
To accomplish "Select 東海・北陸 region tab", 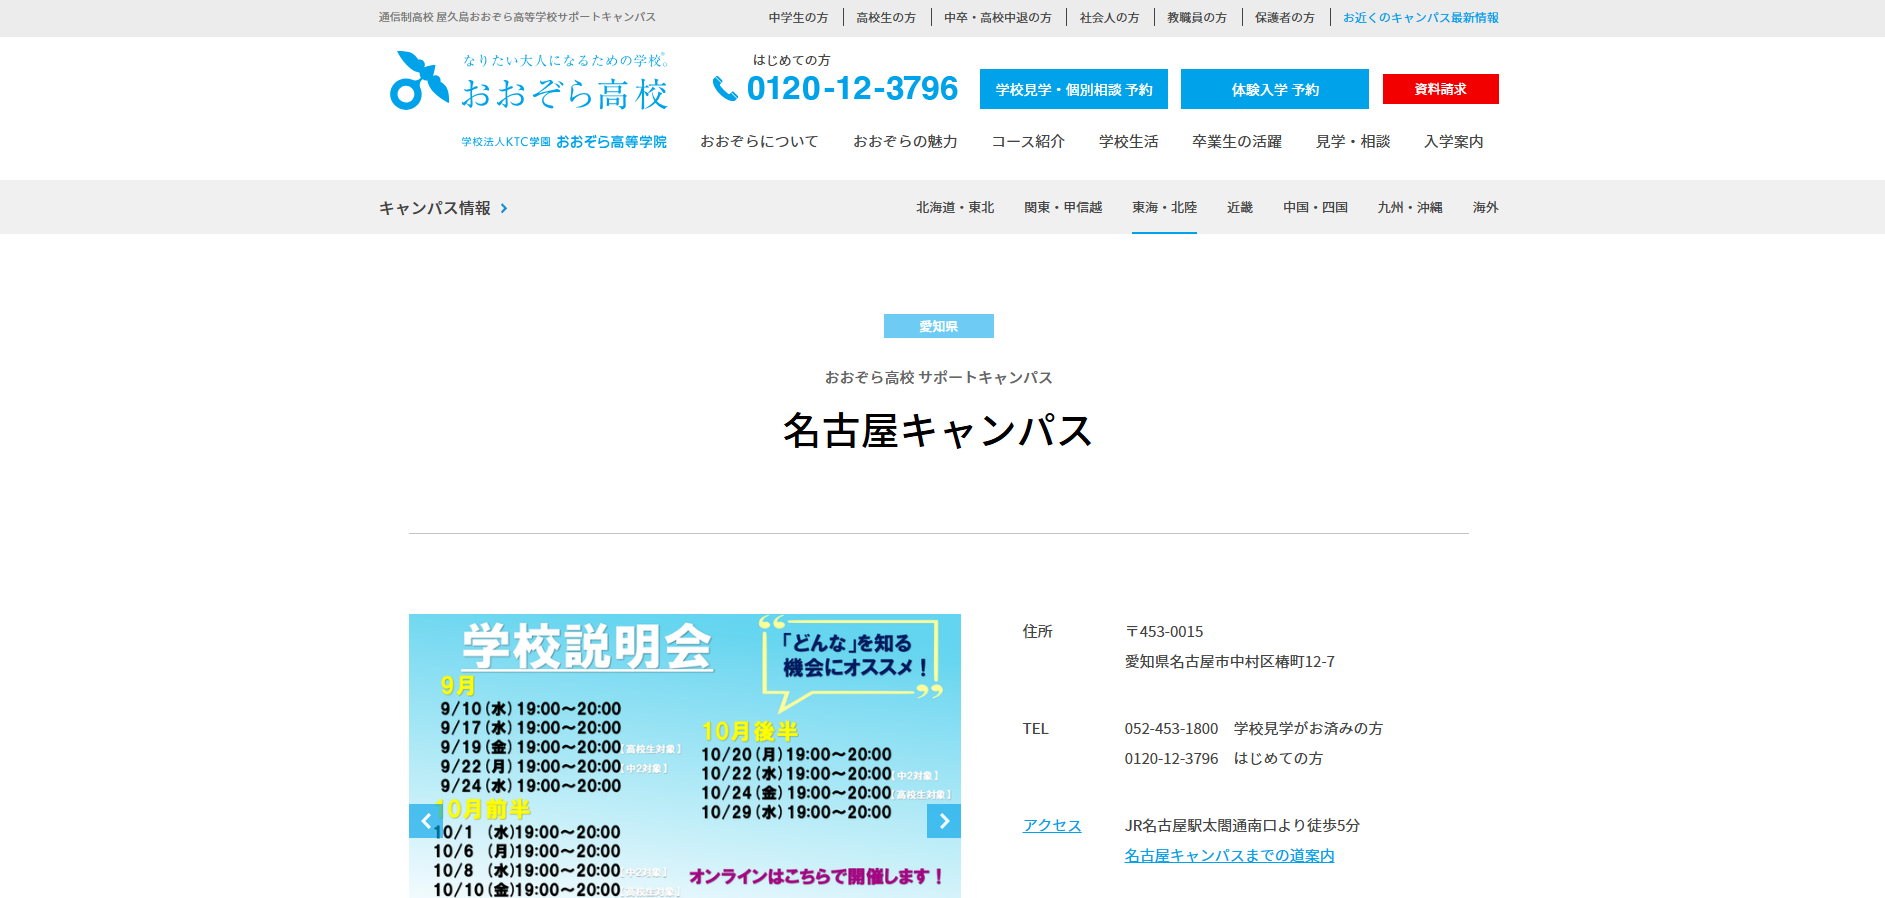I will click(x=1164, y=207).
